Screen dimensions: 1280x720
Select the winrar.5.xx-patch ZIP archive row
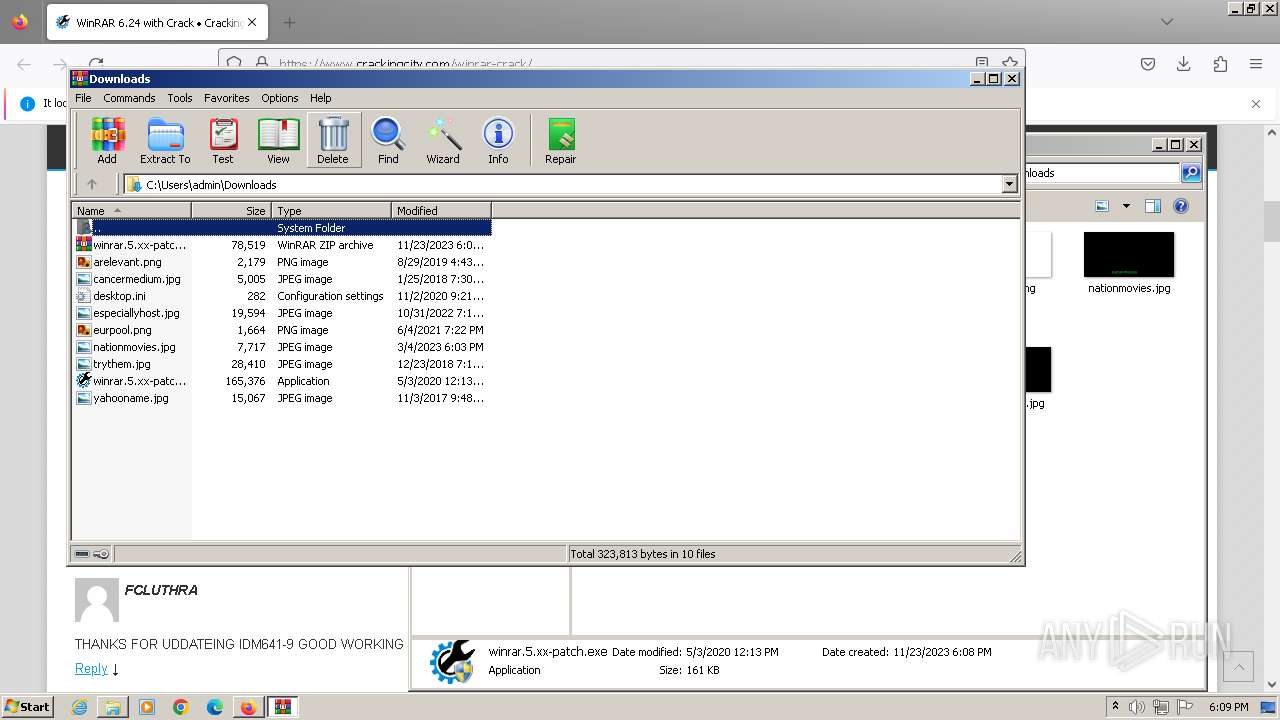click(x=283, y=245)
